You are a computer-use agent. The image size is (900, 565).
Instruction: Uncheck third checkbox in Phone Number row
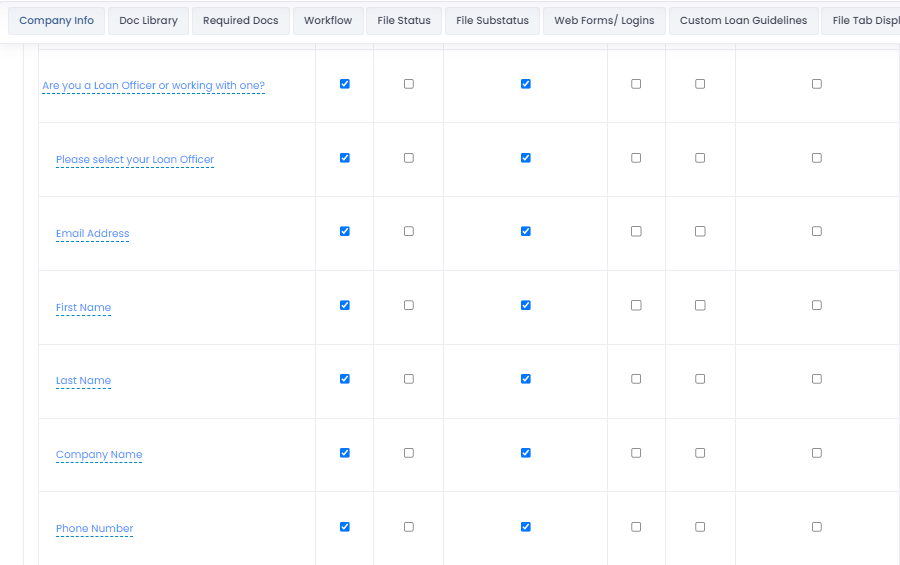(526, 527)
